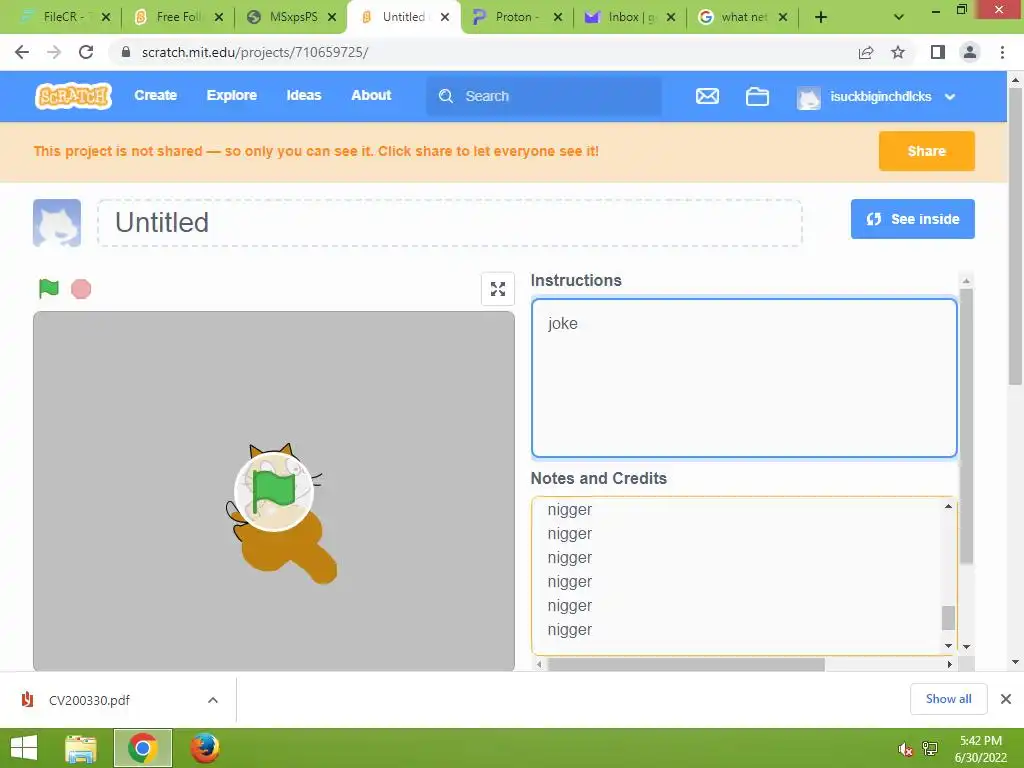
Task: Open the Scratch messages envelope icon
Action: 707,97
